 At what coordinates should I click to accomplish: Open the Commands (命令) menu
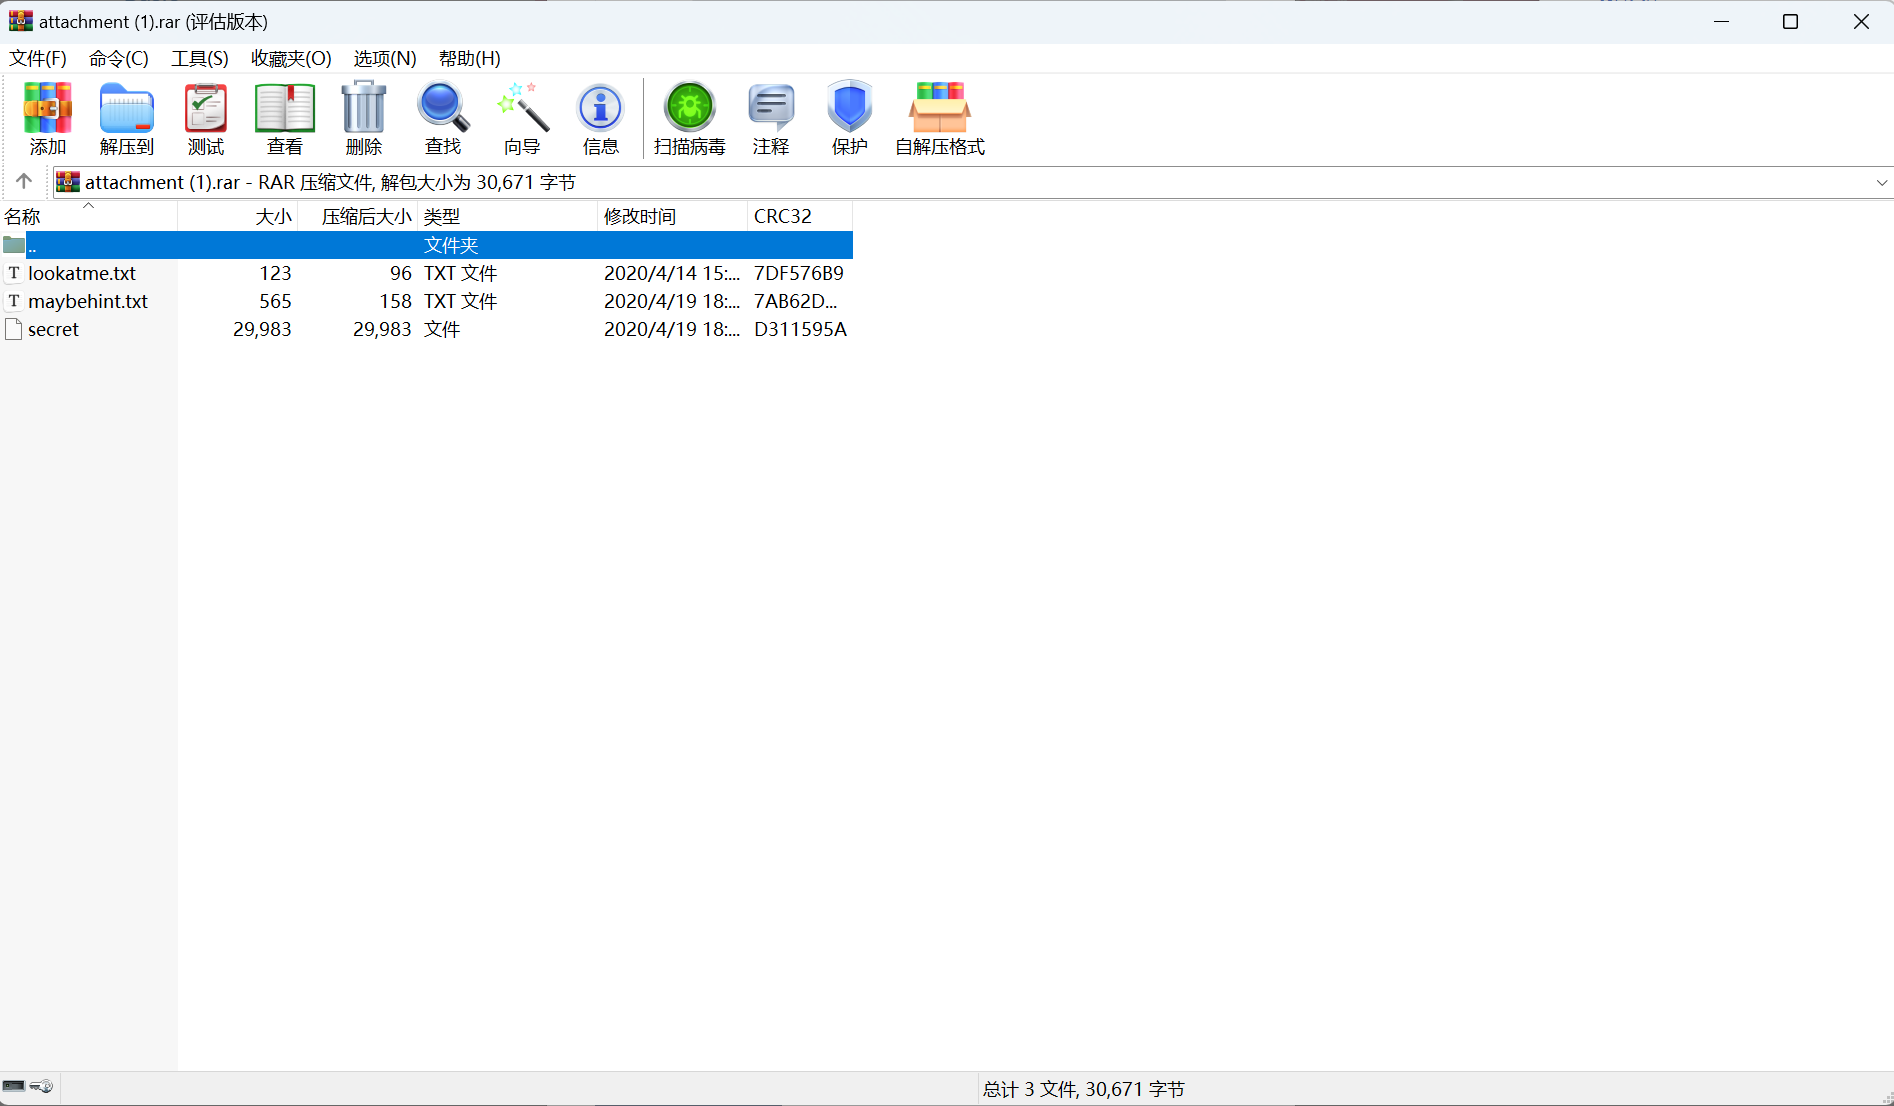click(x=119, y=58)
